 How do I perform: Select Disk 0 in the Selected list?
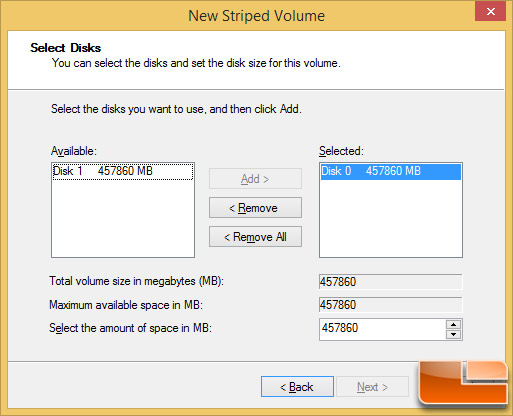click(x=391, y=171)
